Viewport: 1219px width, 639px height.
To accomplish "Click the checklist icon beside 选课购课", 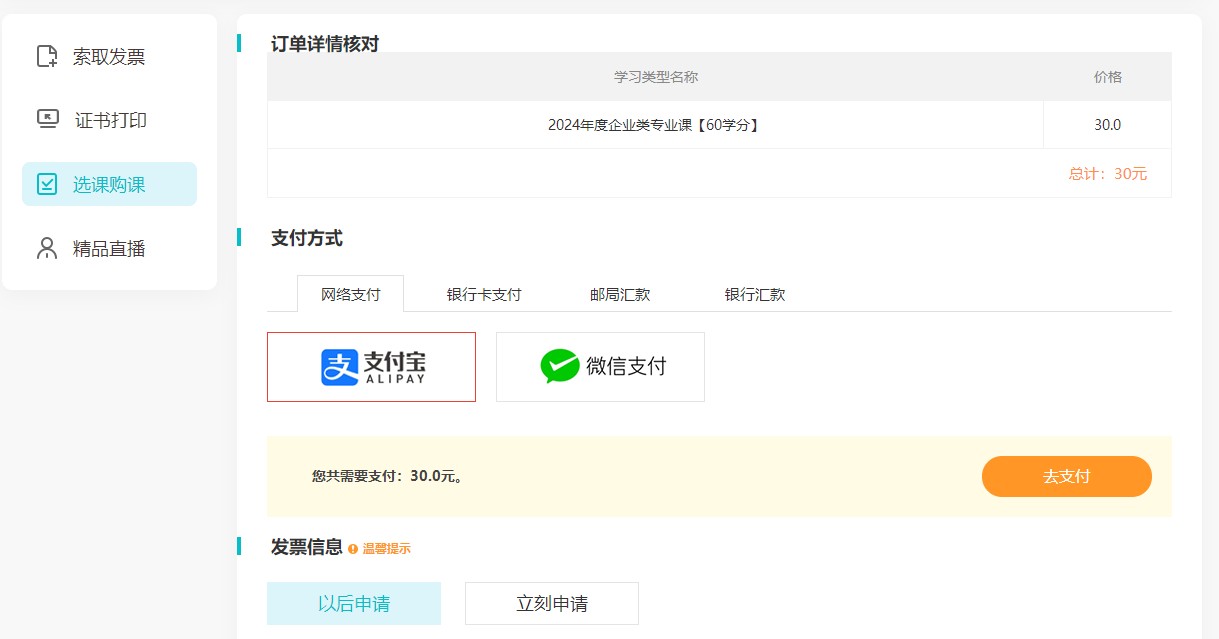I will pos(47,184).
